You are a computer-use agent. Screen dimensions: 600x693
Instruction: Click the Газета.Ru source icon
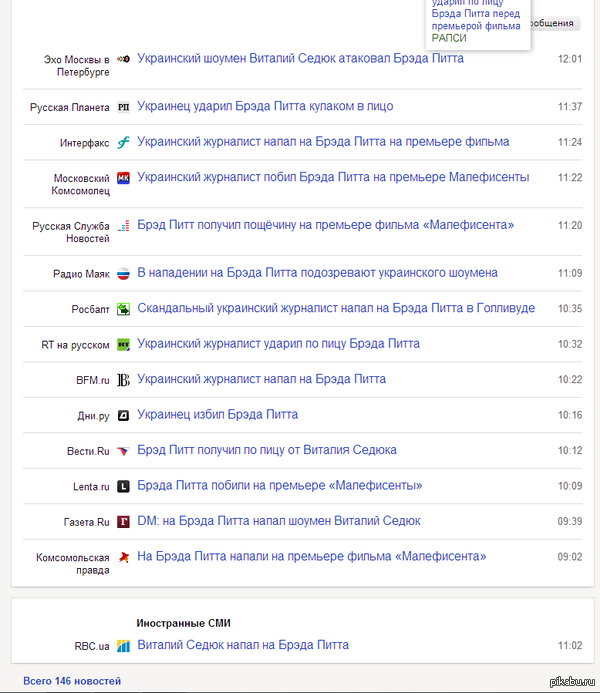point(124,522)
